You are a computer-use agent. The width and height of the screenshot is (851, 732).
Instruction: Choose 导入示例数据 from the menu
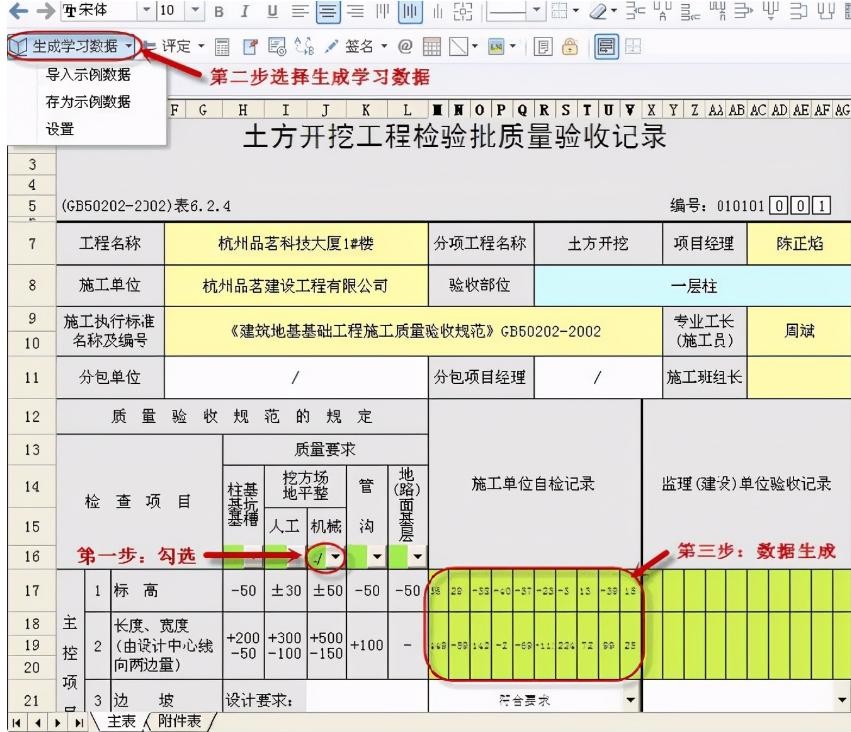pos(88,76)
